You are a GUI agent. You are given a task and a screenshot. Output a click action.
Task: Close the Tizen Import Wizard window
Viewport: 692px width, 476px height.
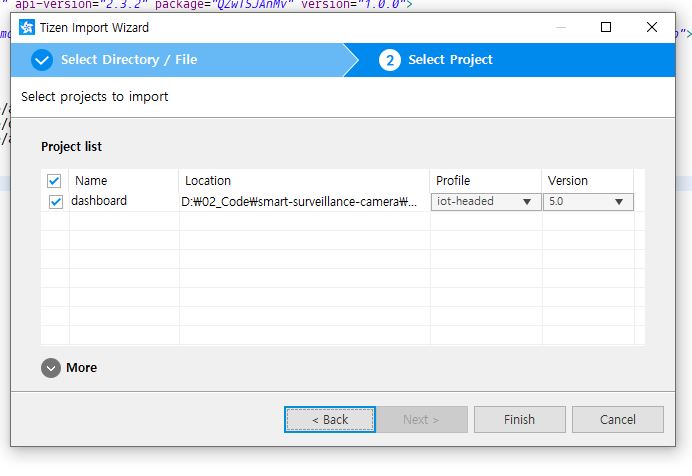pyautogui.click(x=651, y=27)
